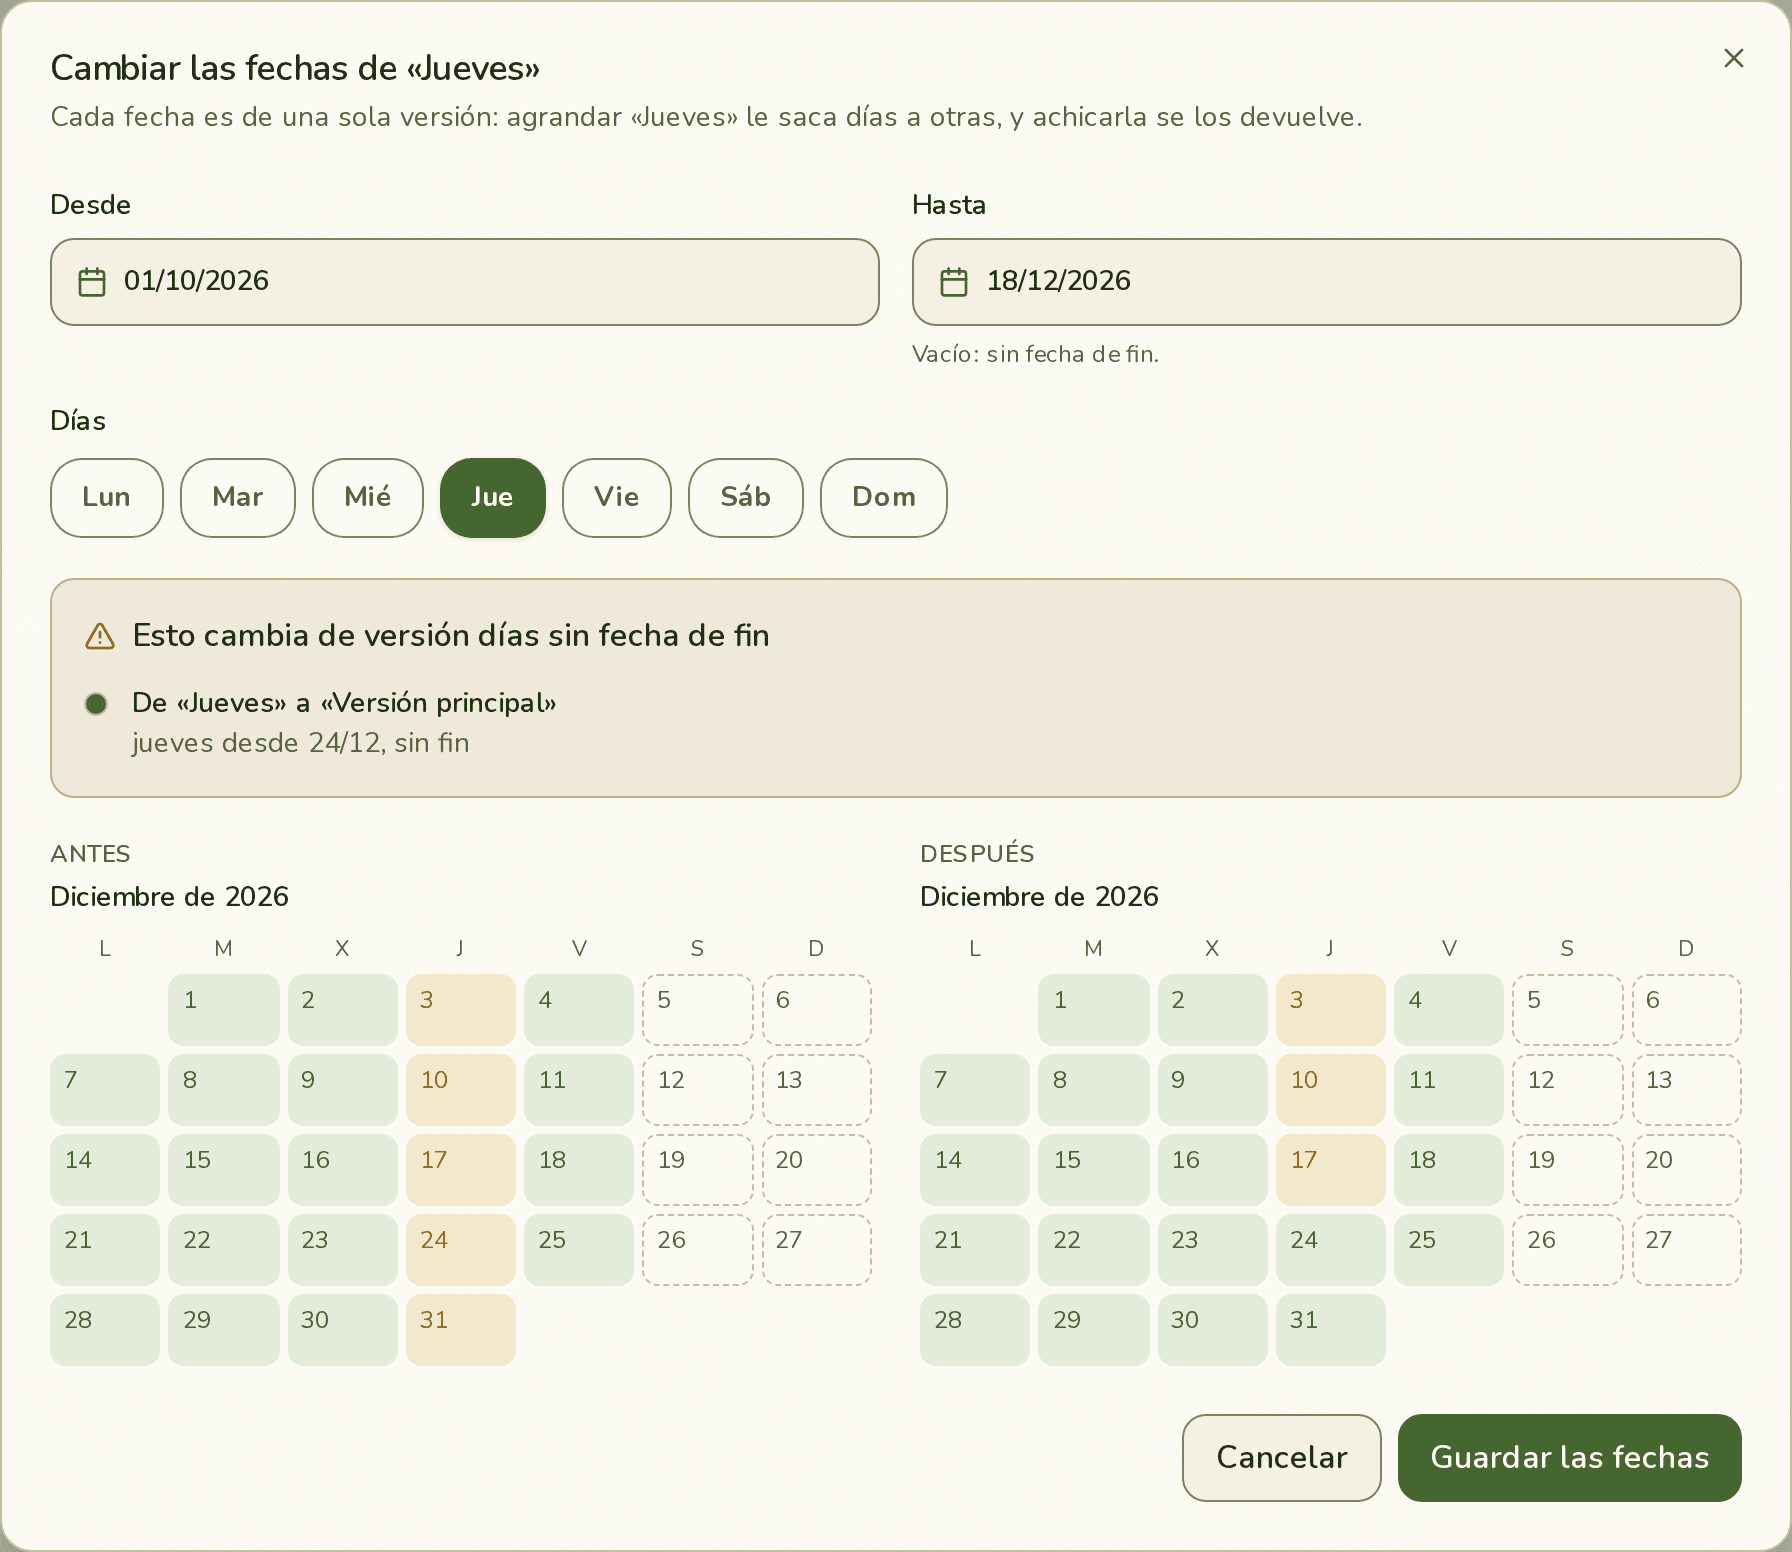Image resolution: width=1792 pixels, height=1552 pixels.
Task: Click the "Cambiar las fechas de «Jueves»" title
Action: click(295, 68)
